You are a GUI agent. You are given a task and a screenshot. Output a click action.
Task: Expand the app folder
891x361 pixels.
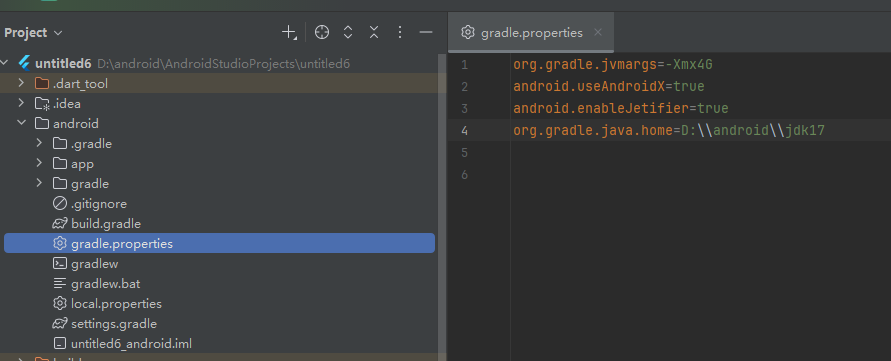[x=39, y=164]
